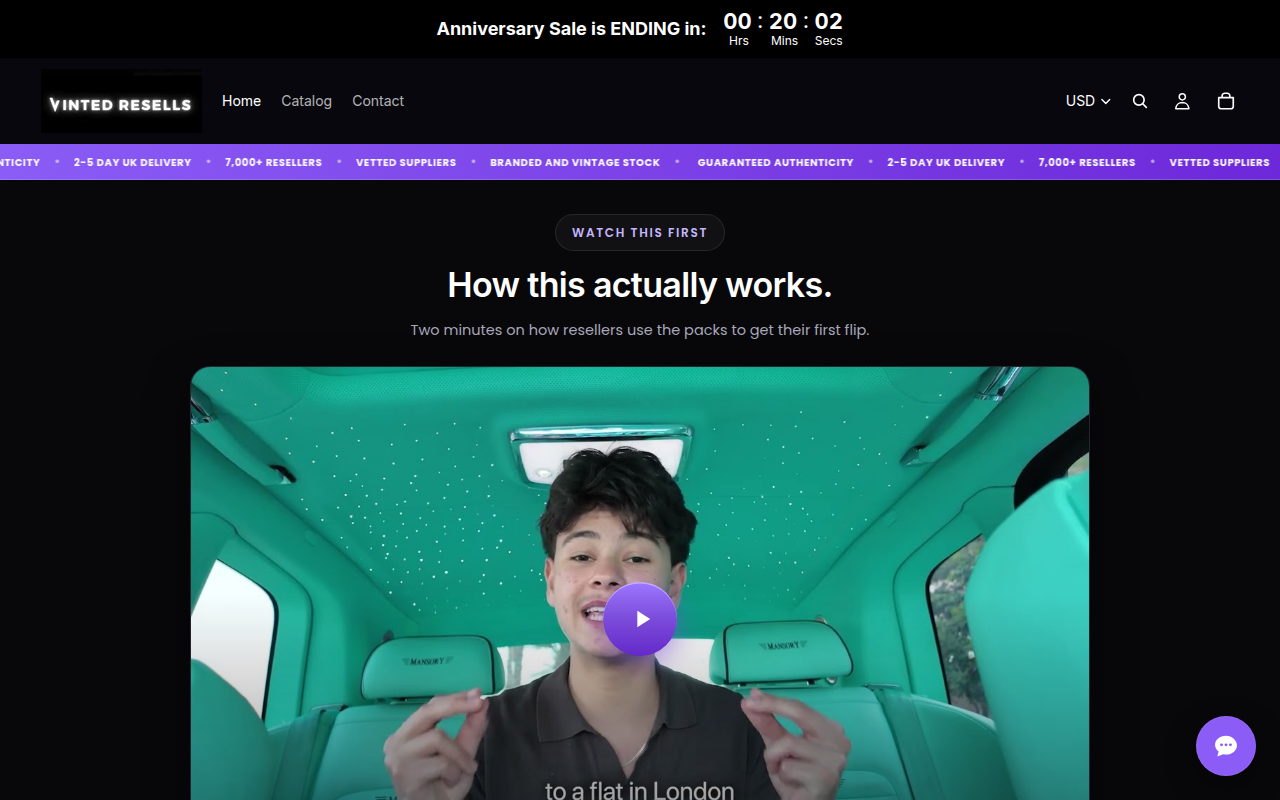
Task: Click 'VETTED SUPPLIERS' after first 7,000+ RESELLERS
Action: [406, 162]
